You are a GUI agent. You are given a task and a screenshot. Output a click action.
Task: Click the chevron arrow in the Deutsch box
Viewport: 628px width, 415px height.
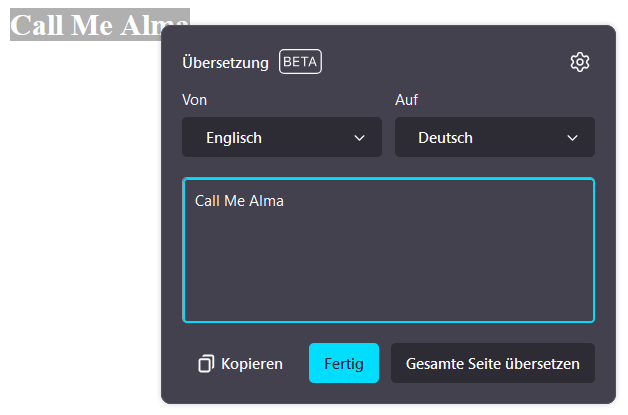tap(573, 138)
